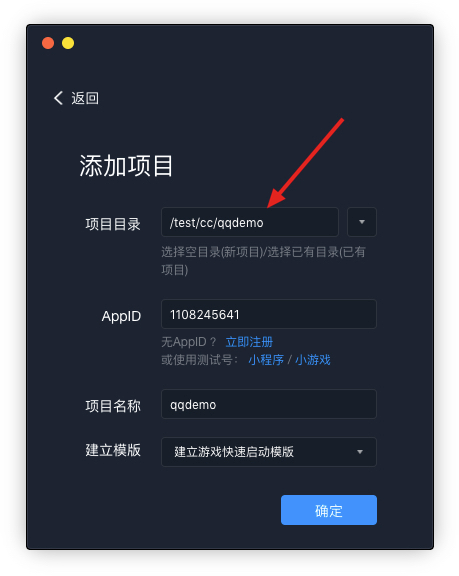Viewport: 459px width, 576px height.
Task: Confirm with the blue 确定 button
Action: click(329, 510)
